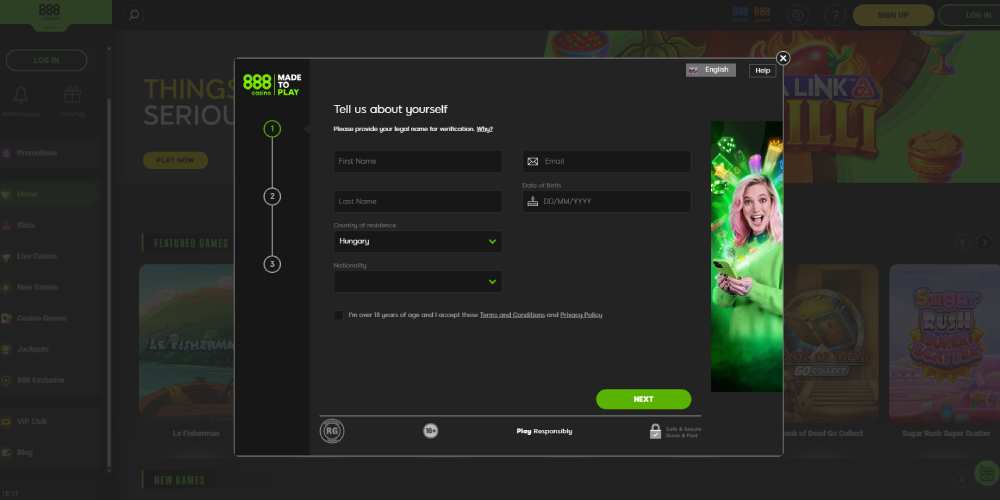Click the SIGN UP button in header

click(893, 15)
